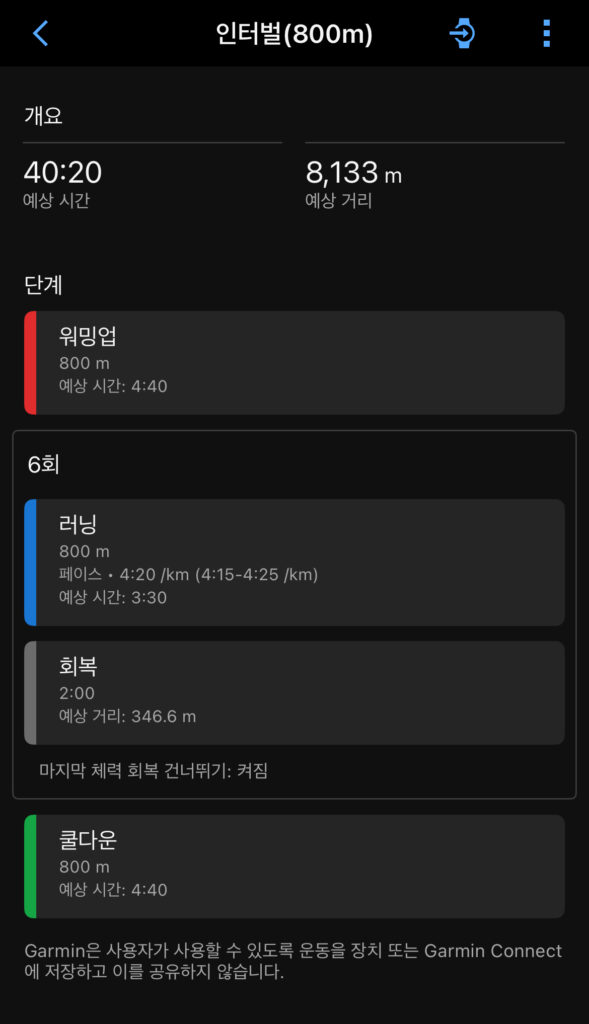Tap the 40:20 estimated time value
589x1024 pixels.
[x=63, y=172]
